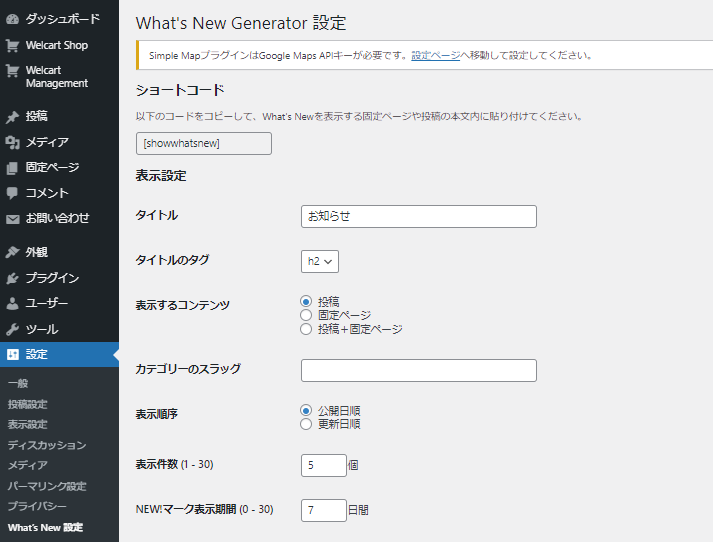The height and width of the screenshot is (542, 713).
Task: Click the カテゴリーのスラッグ text field
Action: click(419, 371)
